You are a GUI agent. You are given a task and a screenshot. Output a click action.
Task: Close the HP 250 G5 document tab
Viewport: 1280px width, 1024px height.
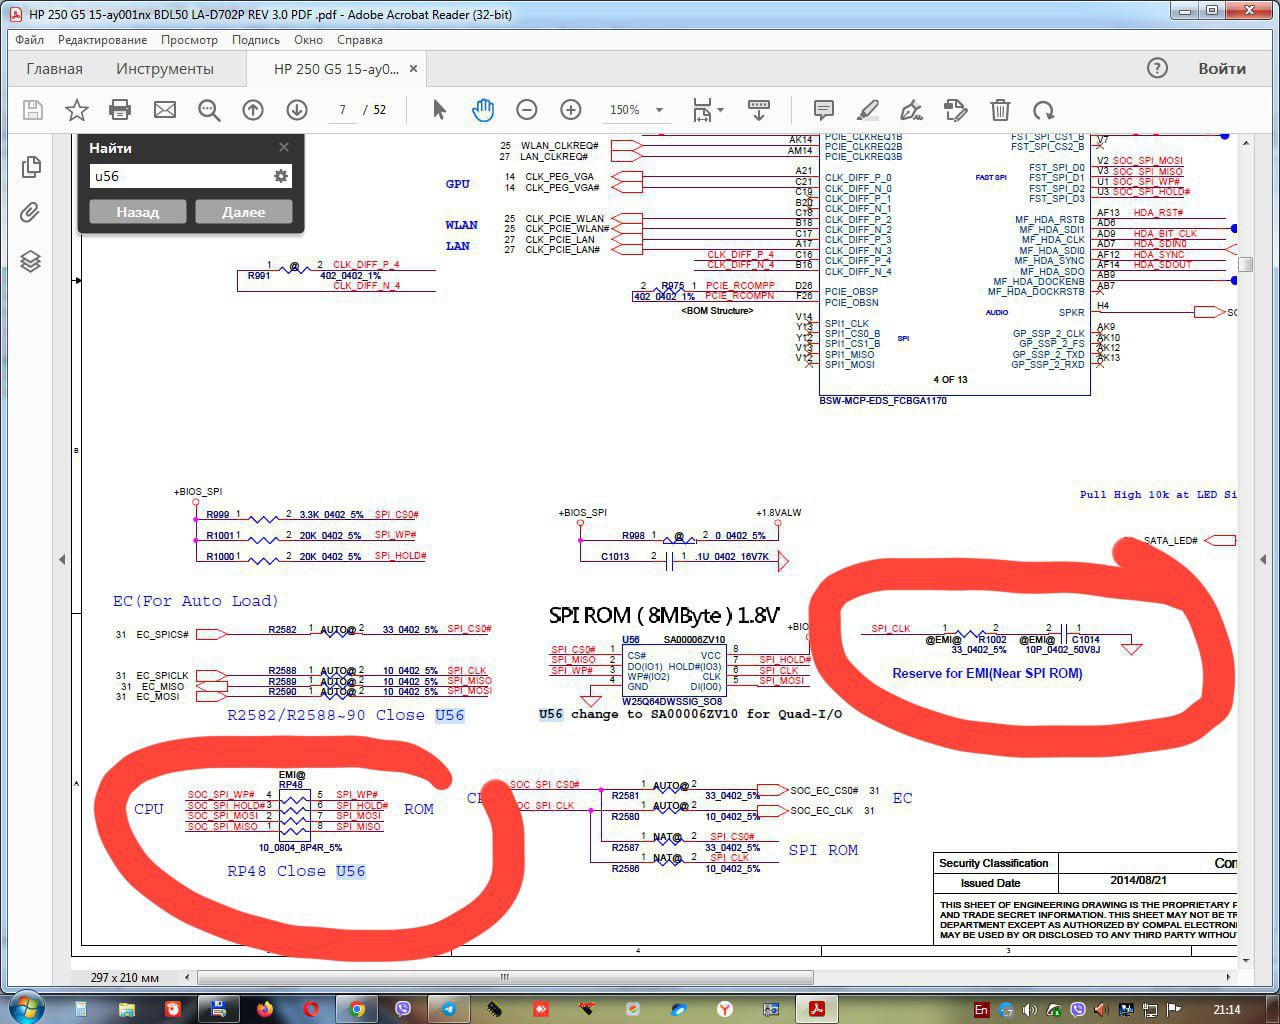[x=413, y=69]
